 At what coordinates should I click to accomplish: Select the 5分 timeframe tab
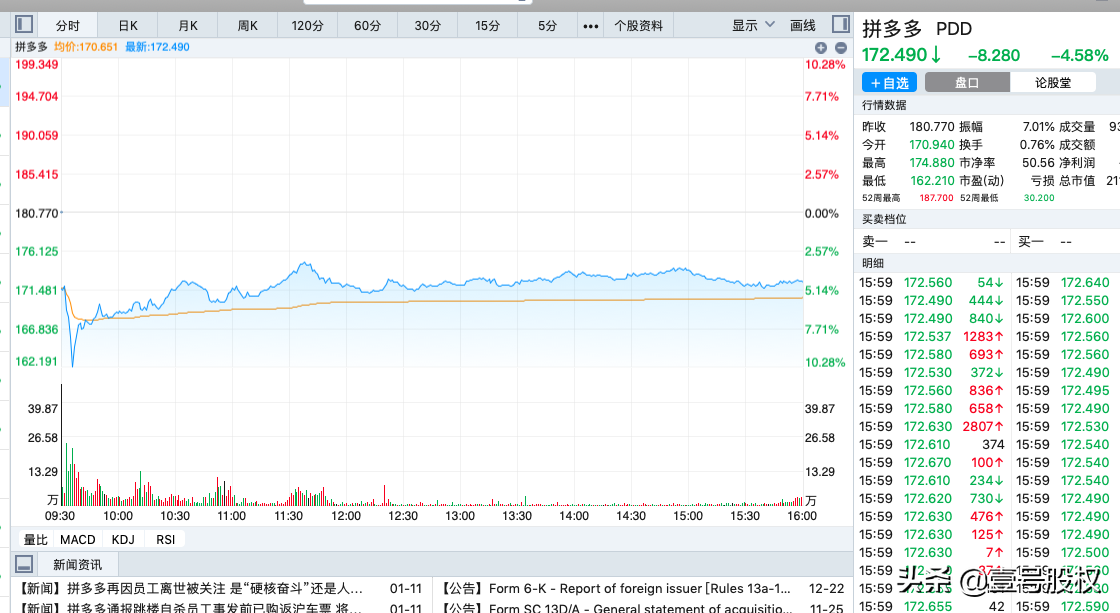pos(547,26)
